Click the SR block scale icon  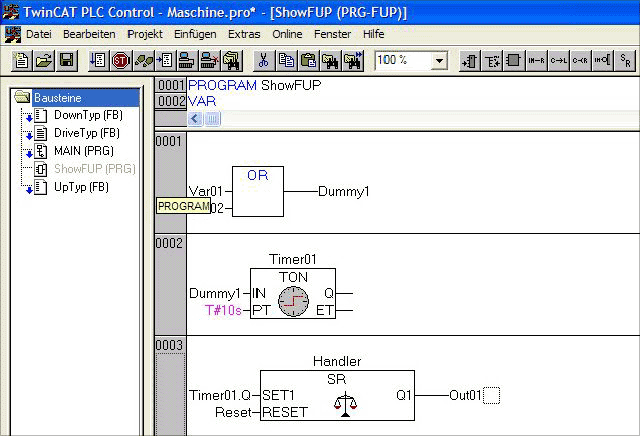click(x=345, y=404)
